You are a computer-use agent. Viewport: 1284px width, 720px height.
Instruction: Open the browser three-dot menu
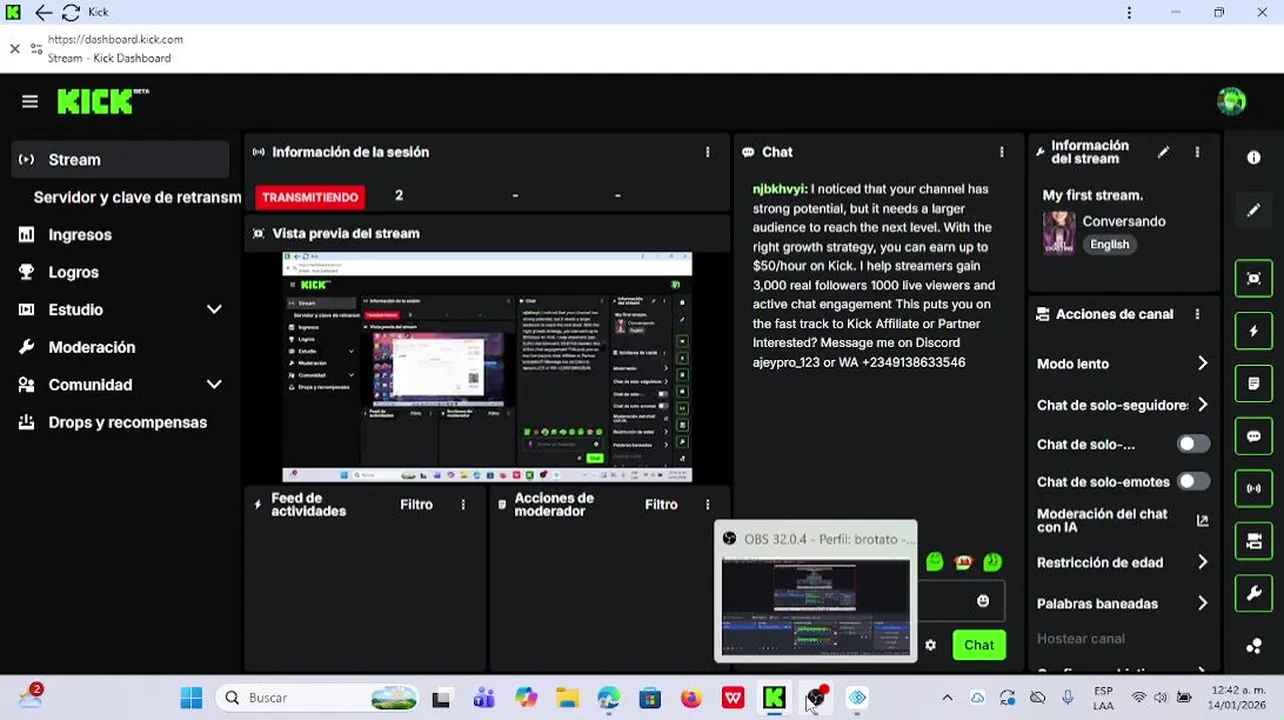tap(1129, 13)
